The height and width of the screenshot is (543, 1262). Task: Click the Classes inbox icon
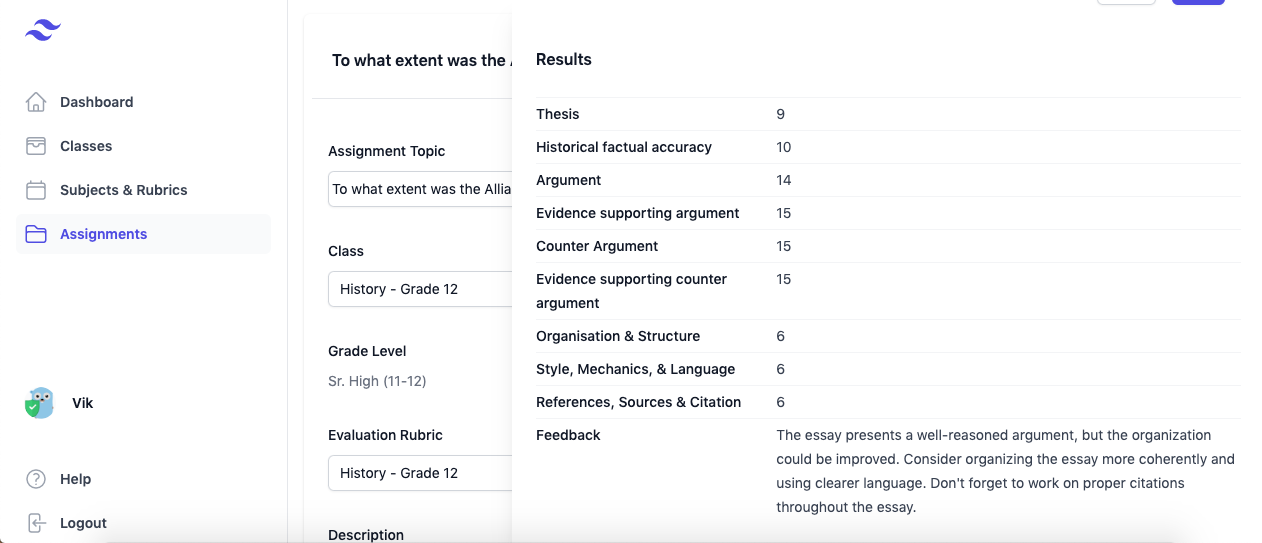(x=36, y=146)
